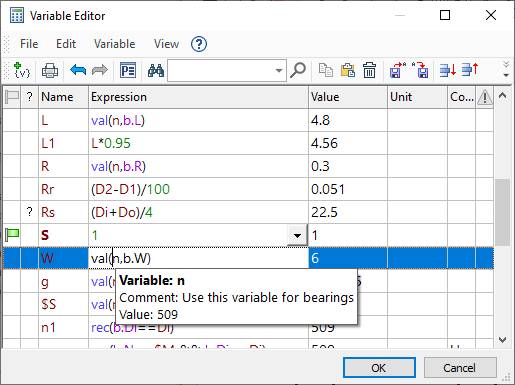
Task: Run search with the magnifying glass
Action: point(298,70)
